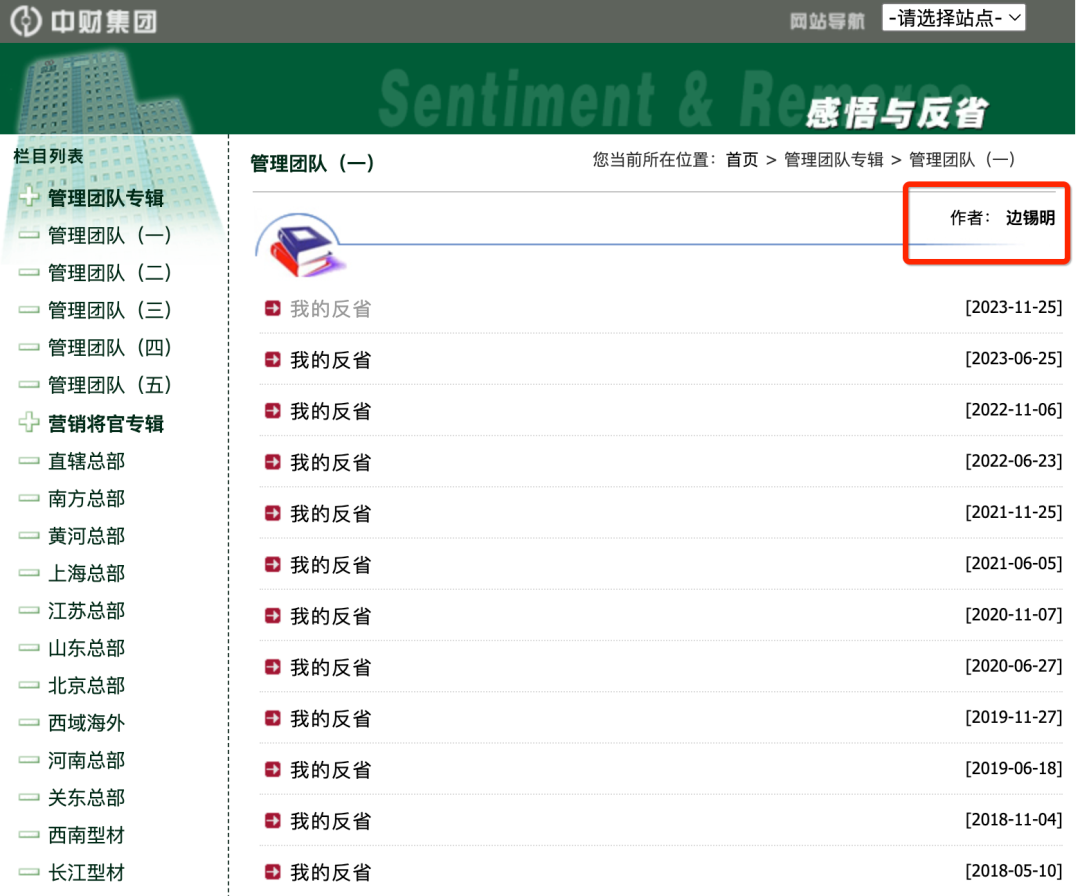
Task: Select 河南总部 in the column list
Action: pos(86,760)
